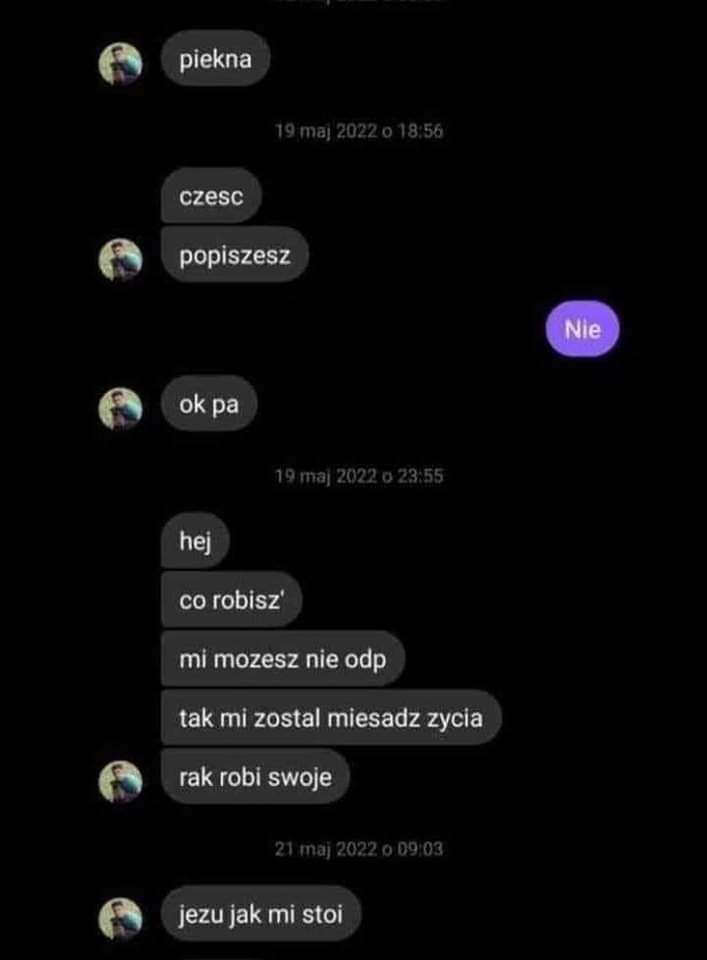Tap the '19 maj 2022 o 23:55' timestamp
Viewport: 707px width, 960px height.
click(359, 476)
